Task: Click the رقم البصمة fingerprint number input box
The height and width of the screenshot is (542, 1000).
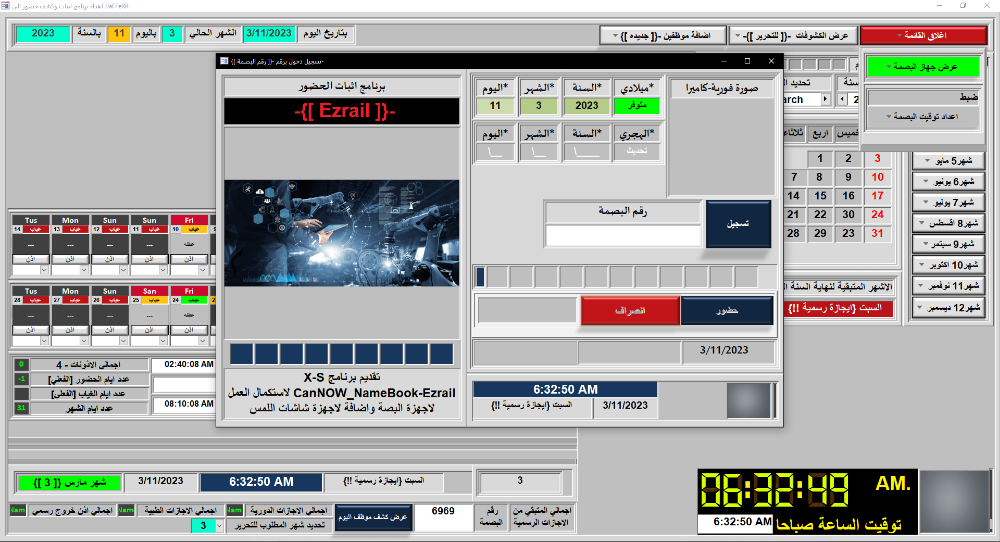Action: coord(623,235)
